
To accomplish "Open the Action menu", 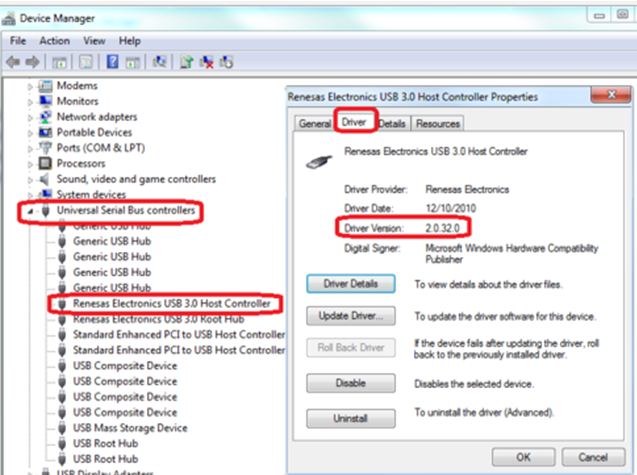I will (54, 41).
